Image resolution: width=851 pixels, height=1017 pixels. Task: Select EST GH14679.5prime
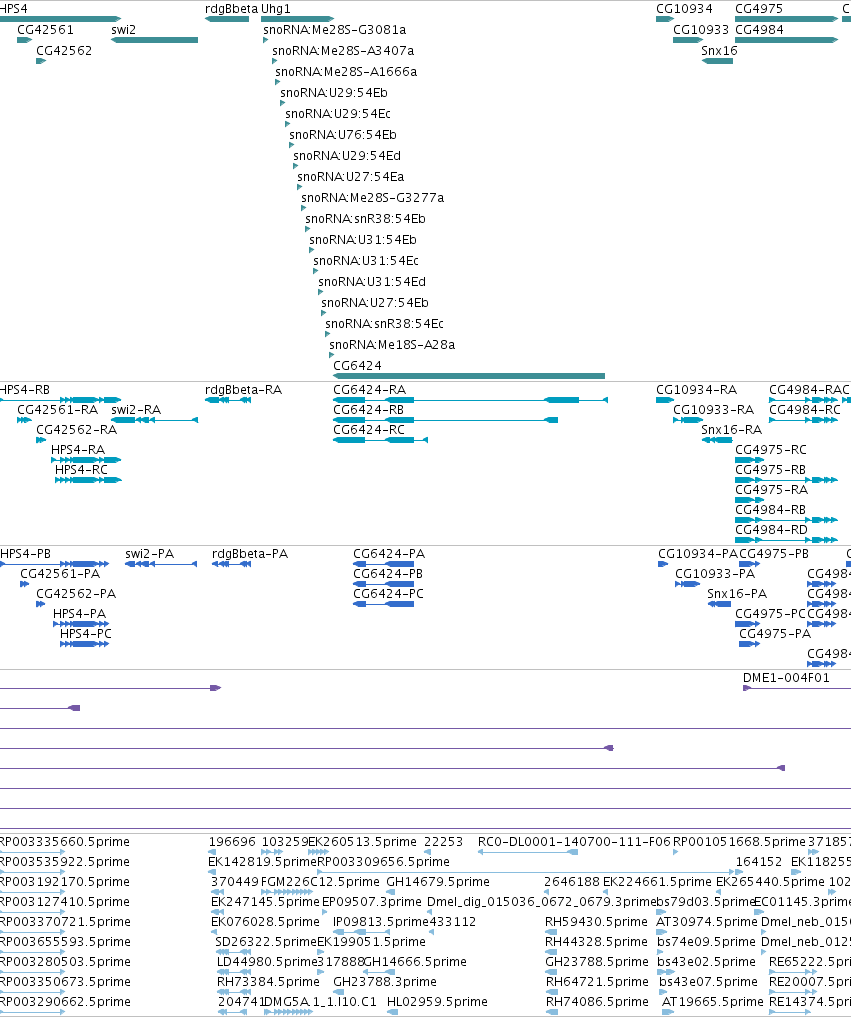[x=438, y=882]
